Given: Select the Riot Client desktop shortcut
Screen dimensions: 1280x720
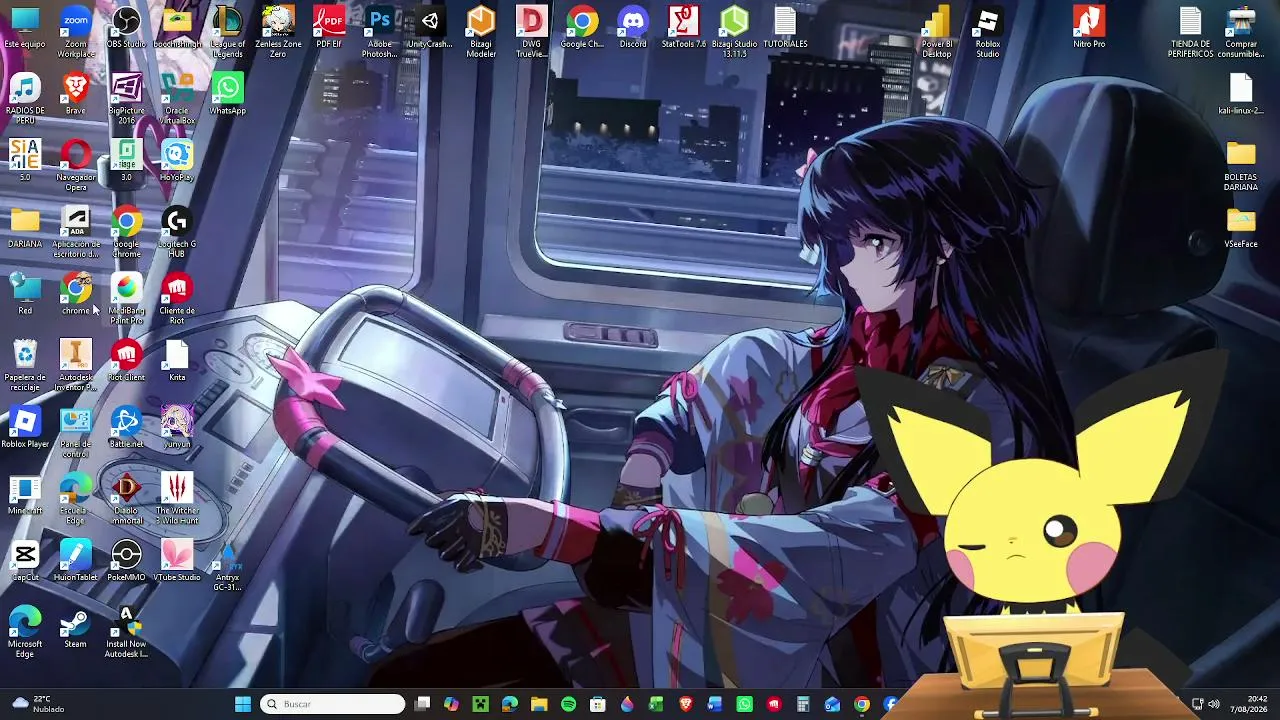Looking at the screenshot, I should (126, 361).
